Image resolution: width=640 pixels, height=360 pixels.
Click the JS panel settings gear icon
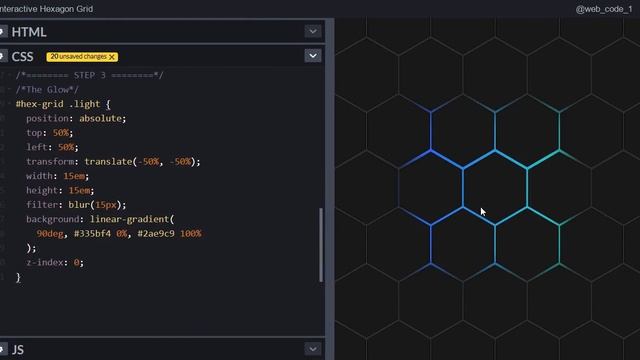pyautogui.click(x=2, y=349)
